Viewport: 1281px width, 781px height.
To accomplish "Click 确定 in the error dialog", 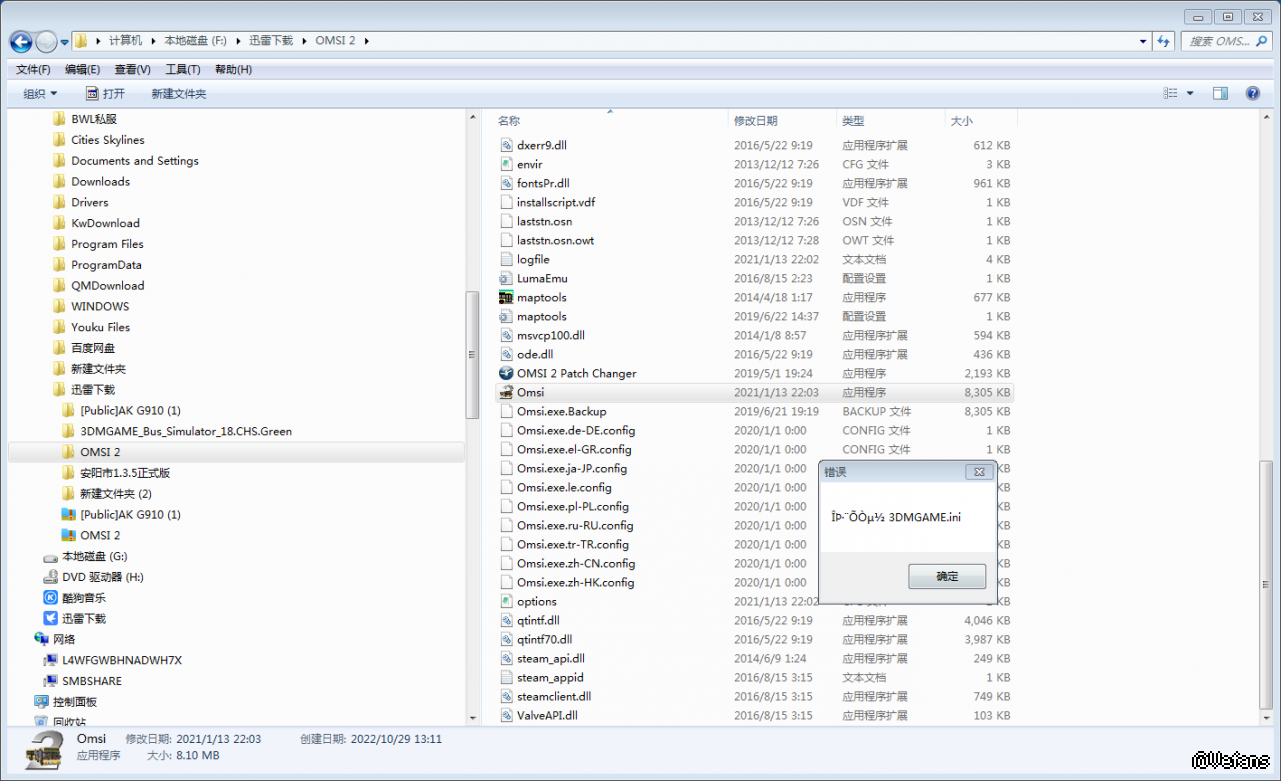I will [x=947, y=576].
